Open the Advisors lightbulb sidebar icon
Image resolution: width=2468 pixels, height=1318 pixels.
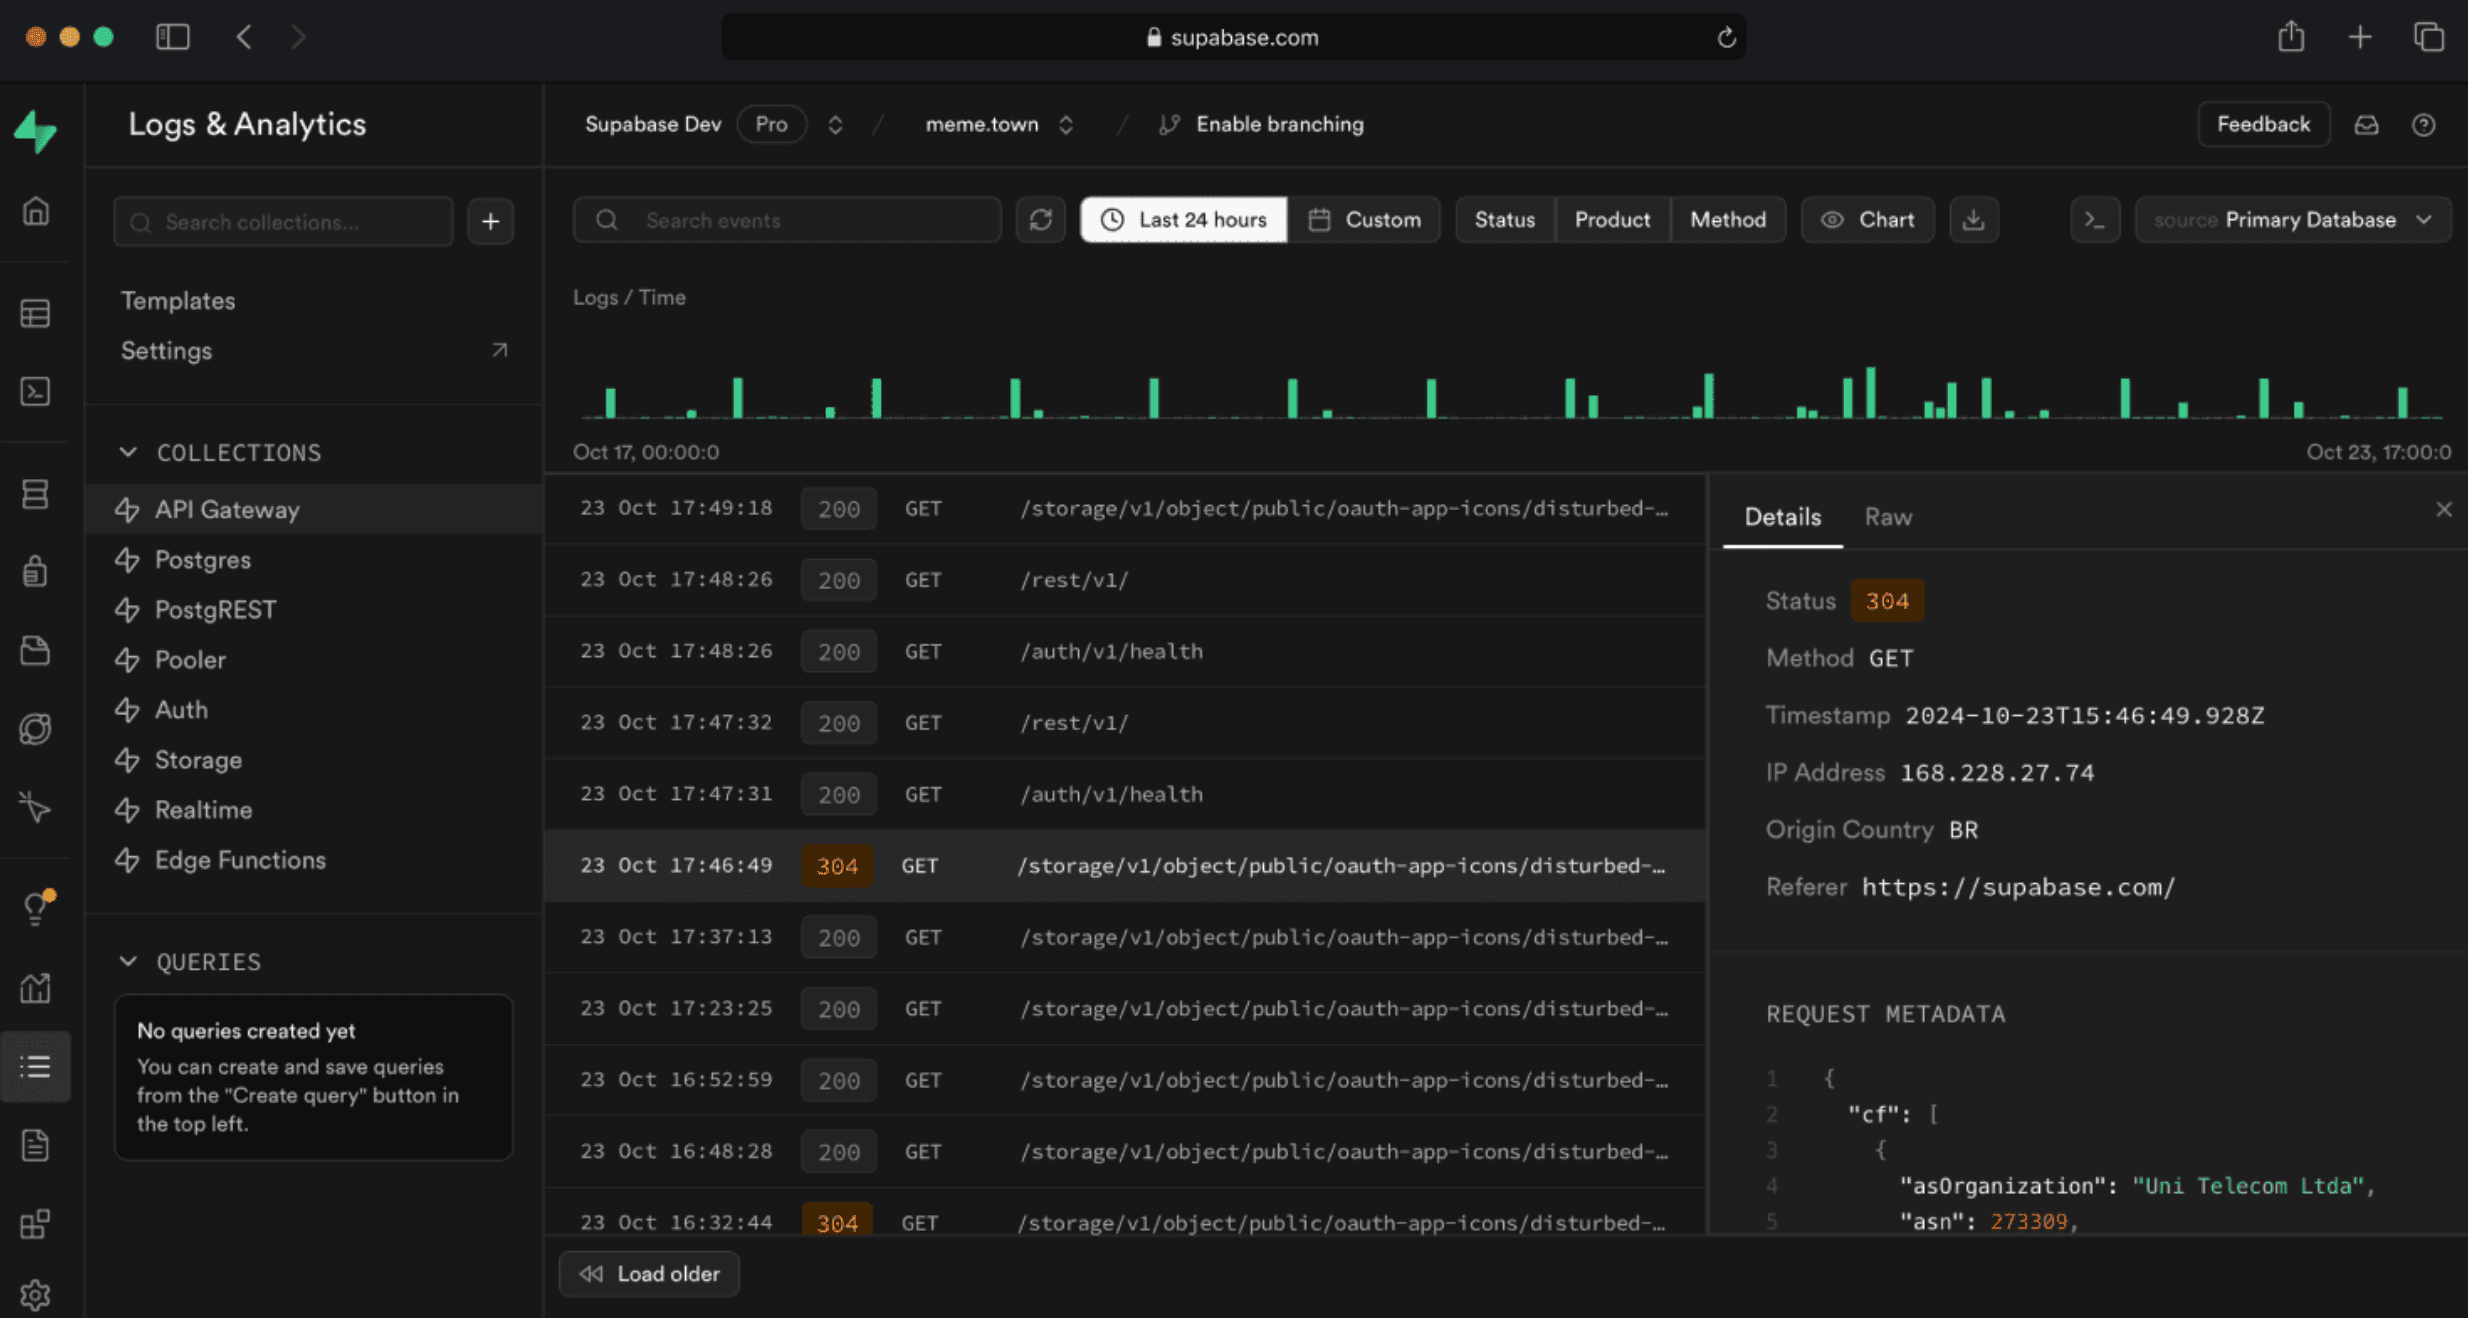36,907
